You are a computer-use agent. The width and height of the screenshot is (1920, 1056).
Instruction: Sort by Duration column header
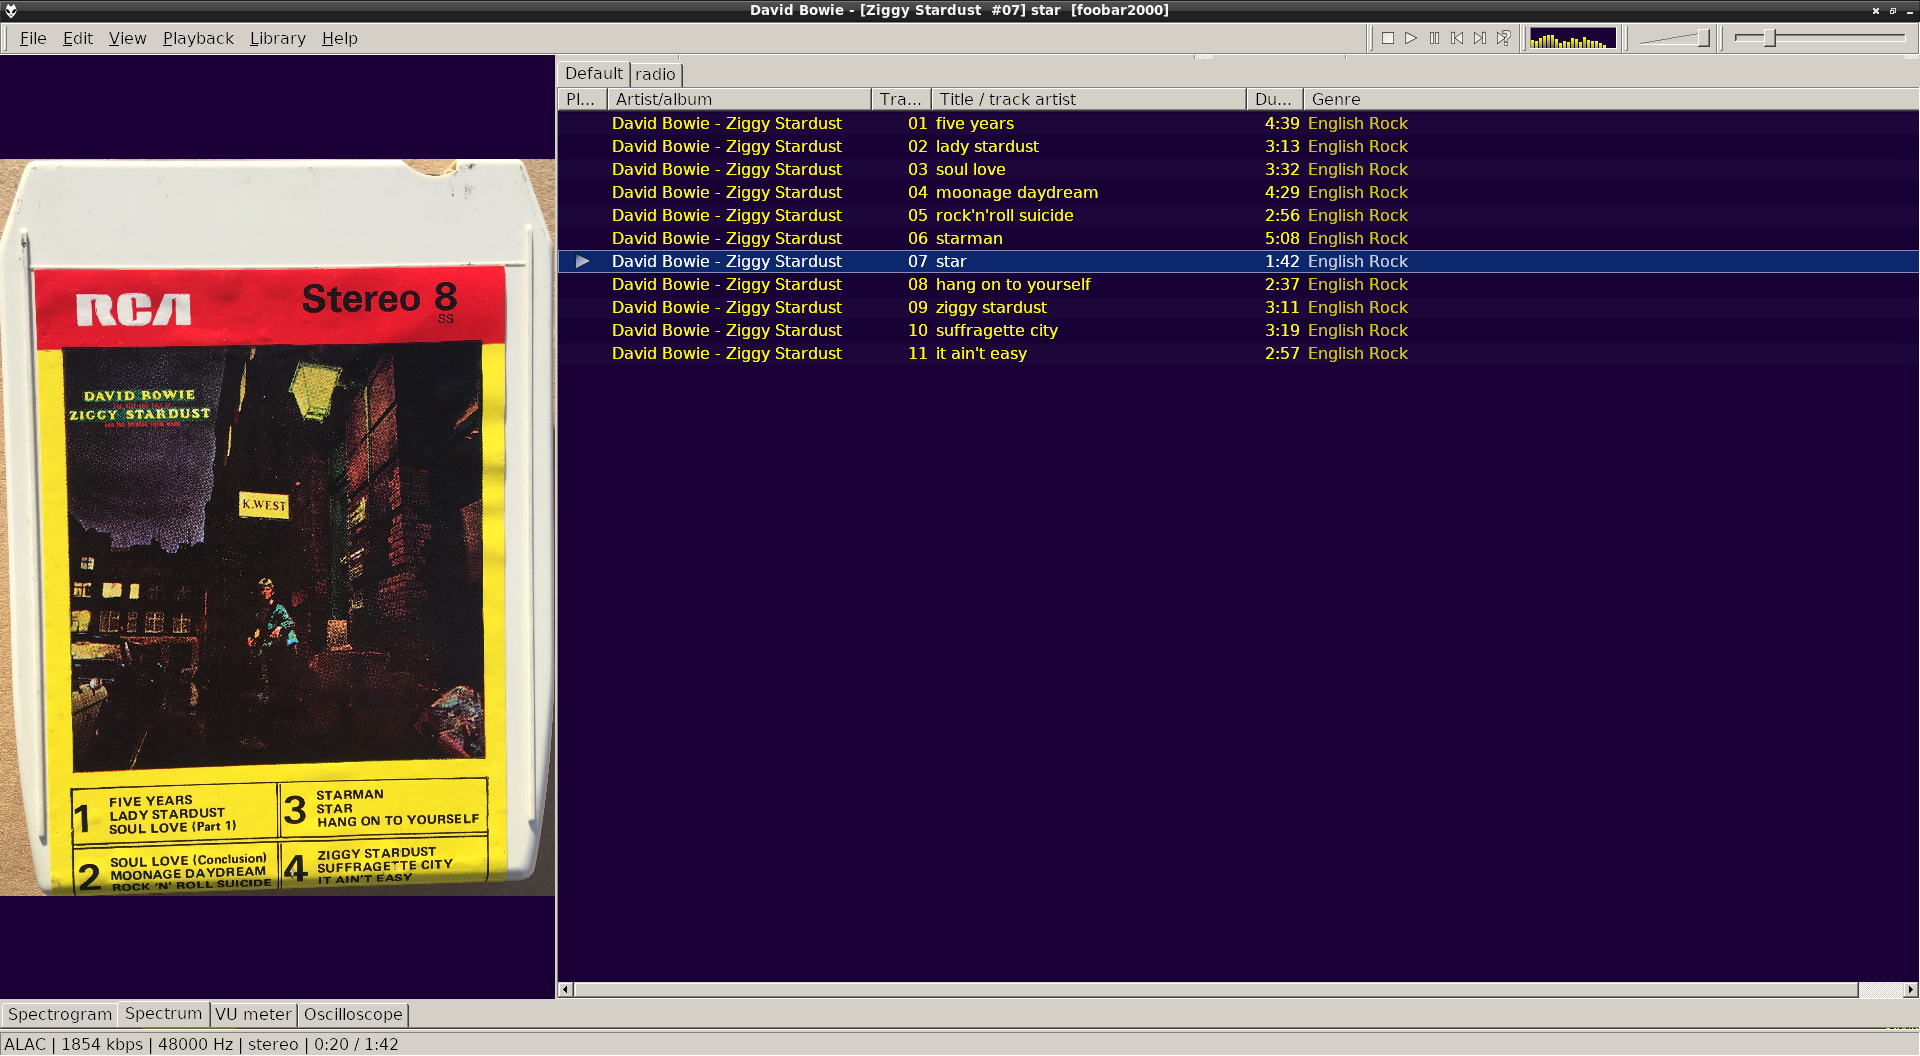[1275, 99]
